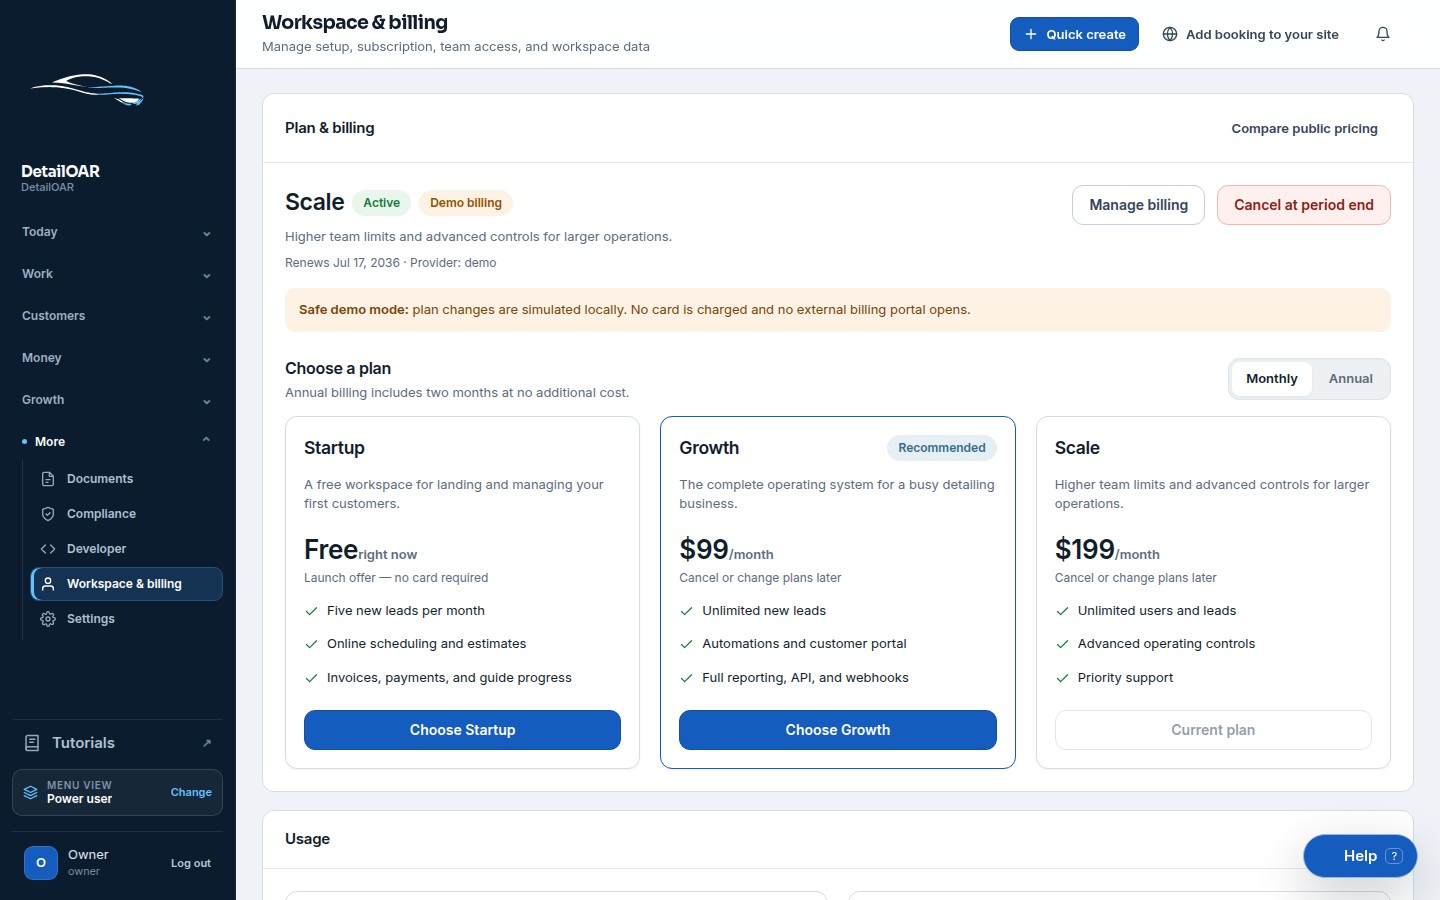
Task: Expand the Growth section chevron
Action: pos(207,401)
